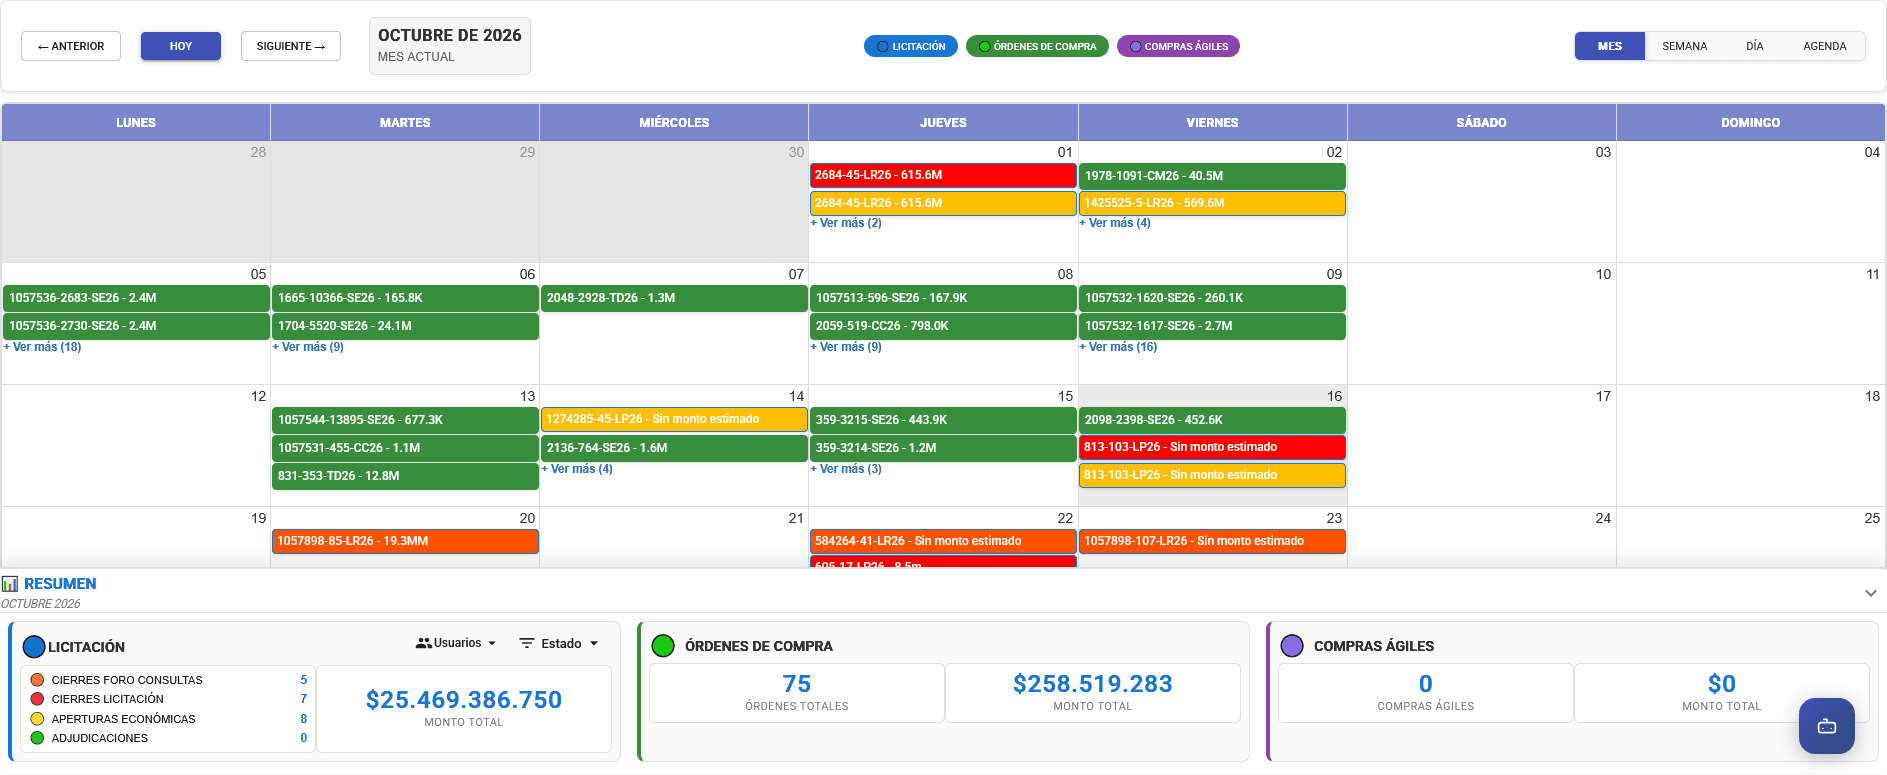Toggle the Licitación filter pill
1887x775 pixels.
pyautogui.click(x=911, y=46)
